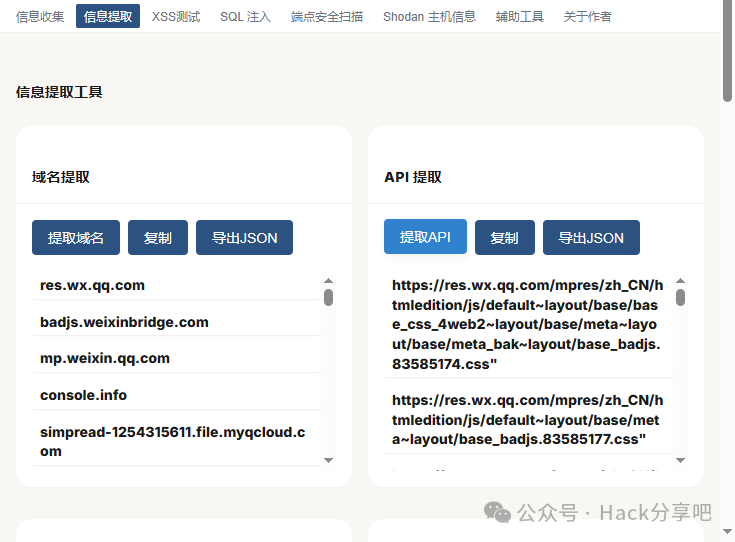
Task: Select the console.info domain entry
Action: 176,395
